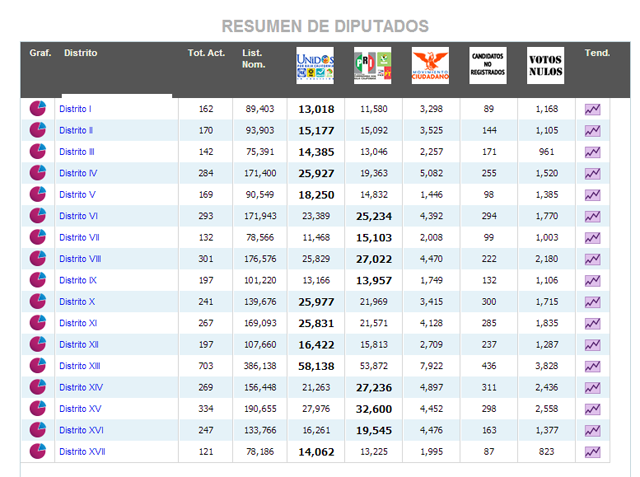This screenshot has height=477, width=640.
Task: Click the Tot. Act. column header
Action: (x=206, y=53)
